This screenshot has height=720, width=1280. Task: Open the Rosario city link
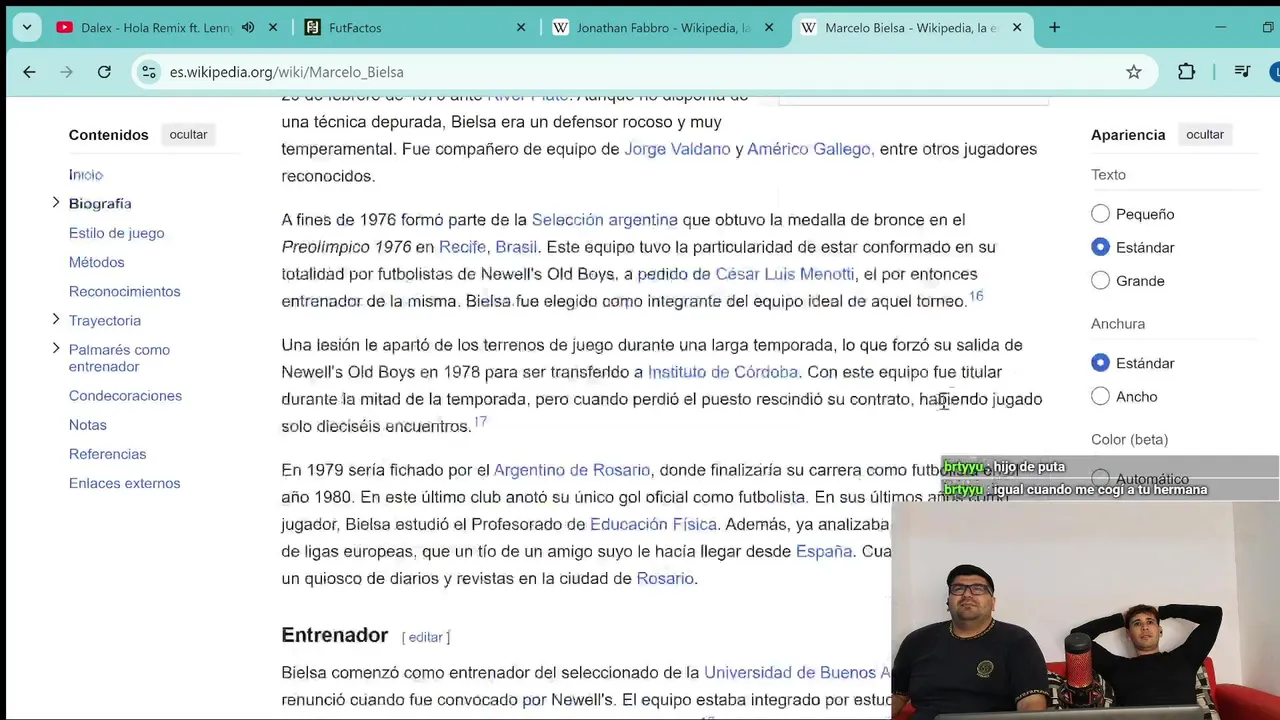(x=665, y=578)
